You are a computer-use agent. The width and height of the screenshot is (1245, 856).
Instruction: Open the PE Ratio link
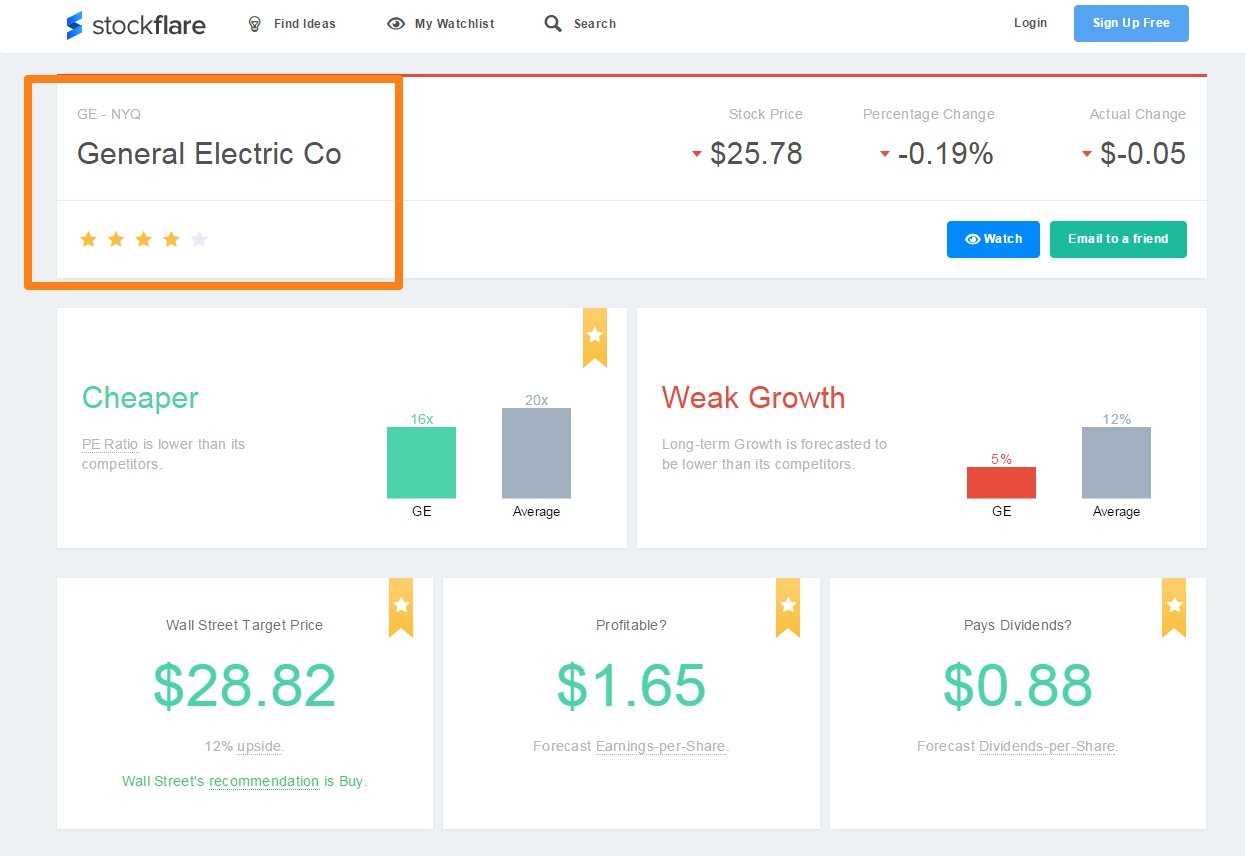tap(109, 444)
